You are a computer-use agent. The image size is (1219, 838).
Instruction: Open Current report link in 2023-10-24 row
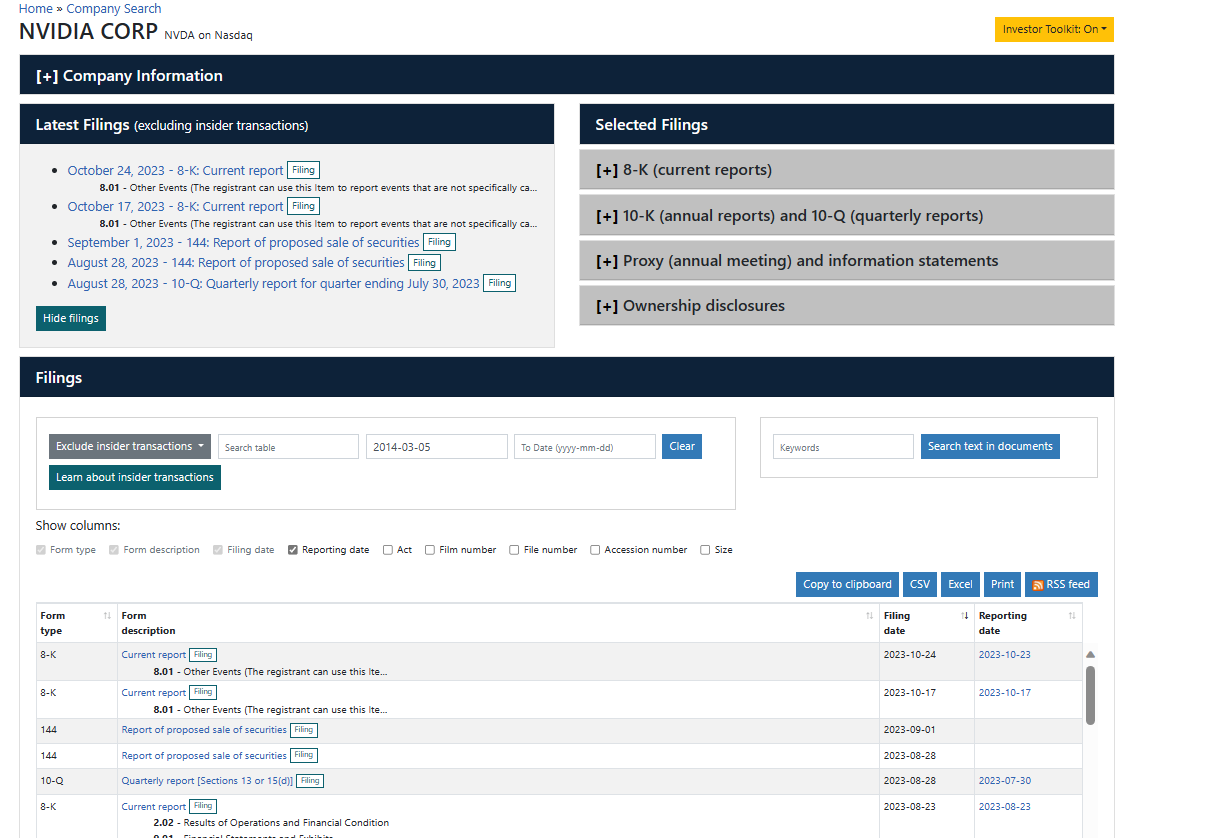(154, 655)
